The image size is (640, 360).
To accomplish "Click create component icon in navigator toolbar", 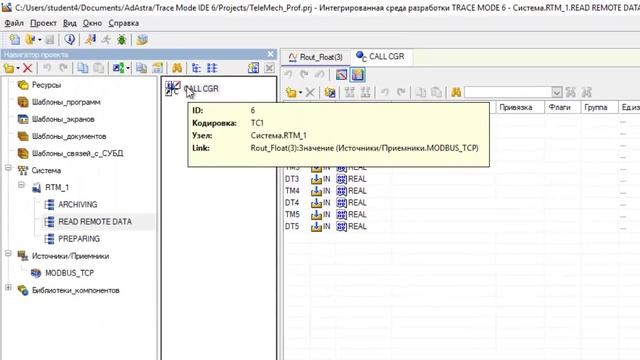I will point(9,68).
